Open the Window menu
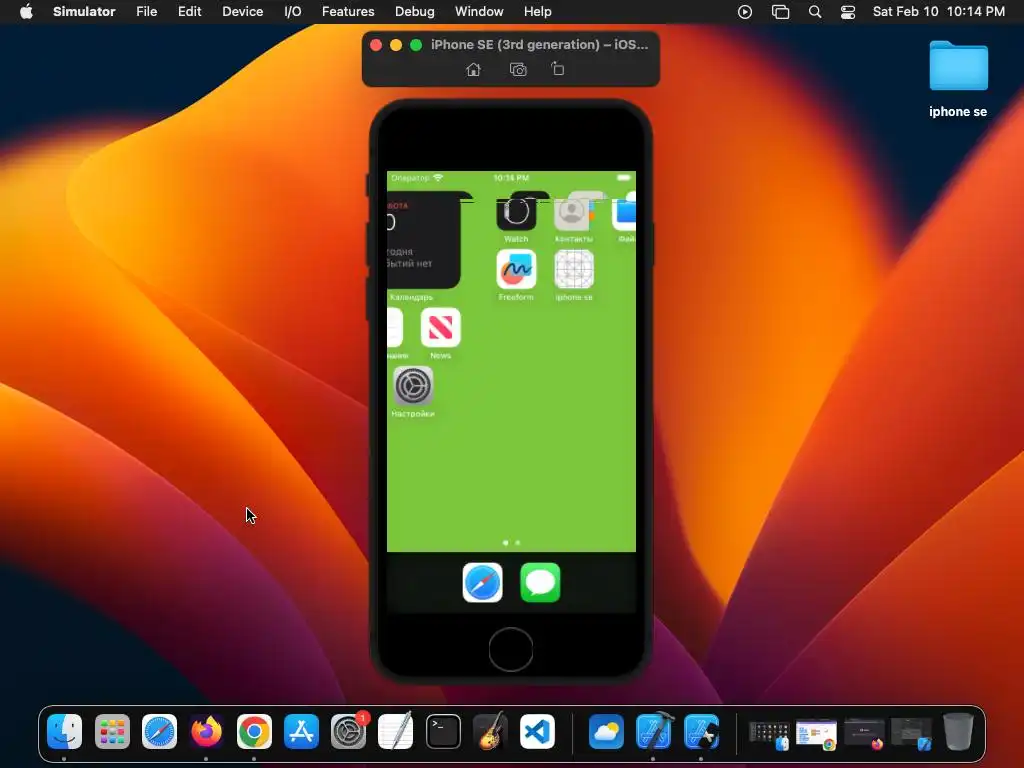 coord(479,12)
